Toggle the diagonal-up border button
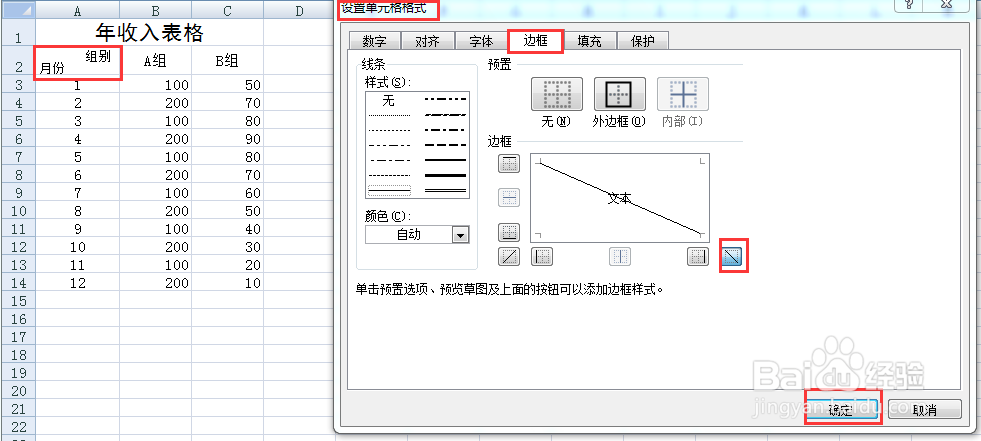 [x=509, y=256]
